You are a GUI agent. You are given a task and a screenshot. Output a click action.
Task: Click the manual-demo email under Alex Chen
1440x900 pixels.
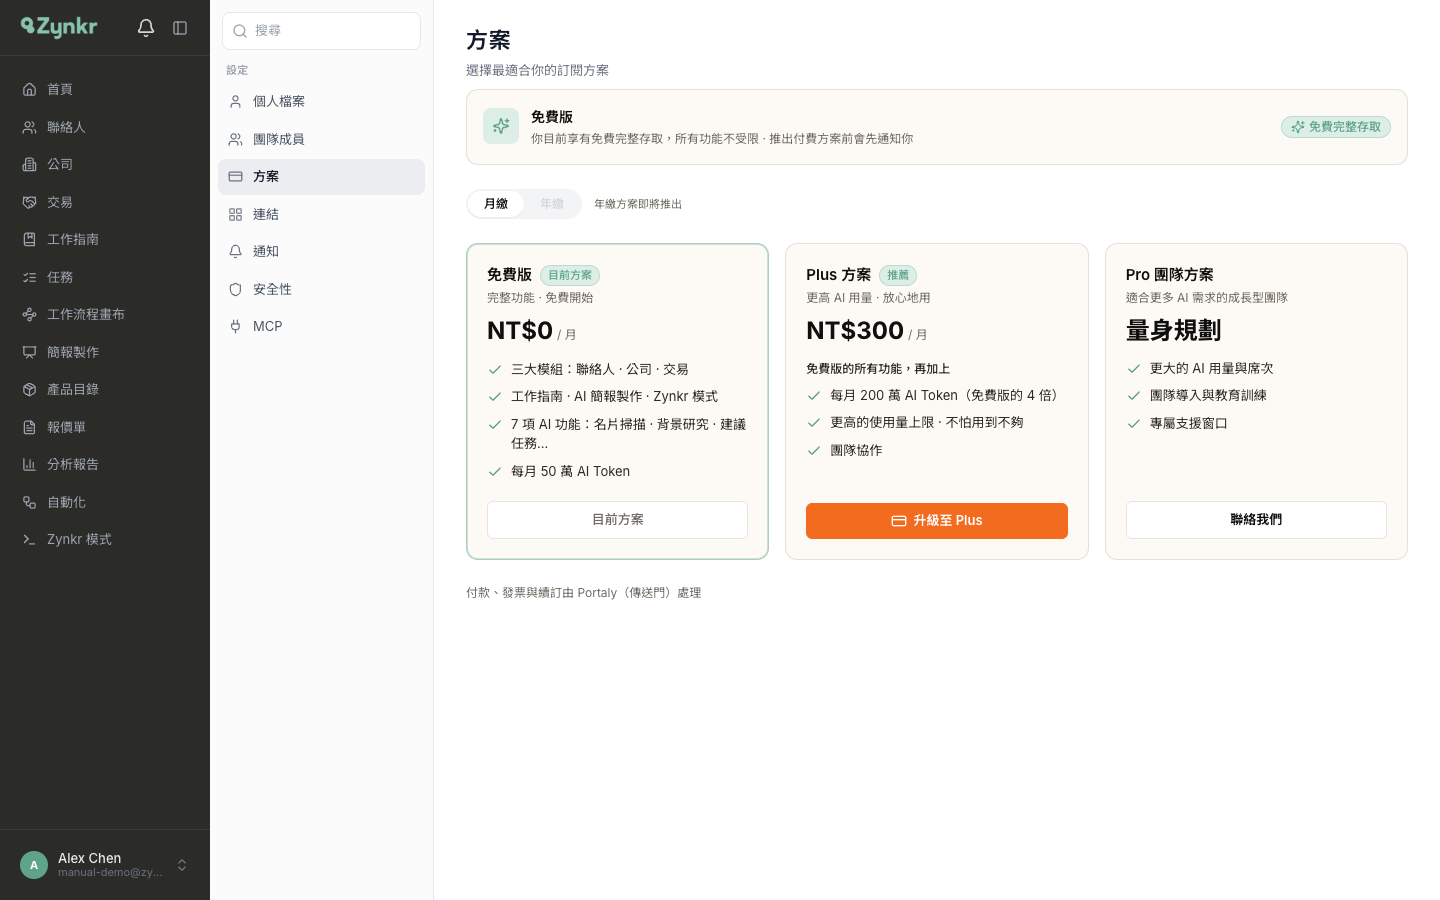110,872
